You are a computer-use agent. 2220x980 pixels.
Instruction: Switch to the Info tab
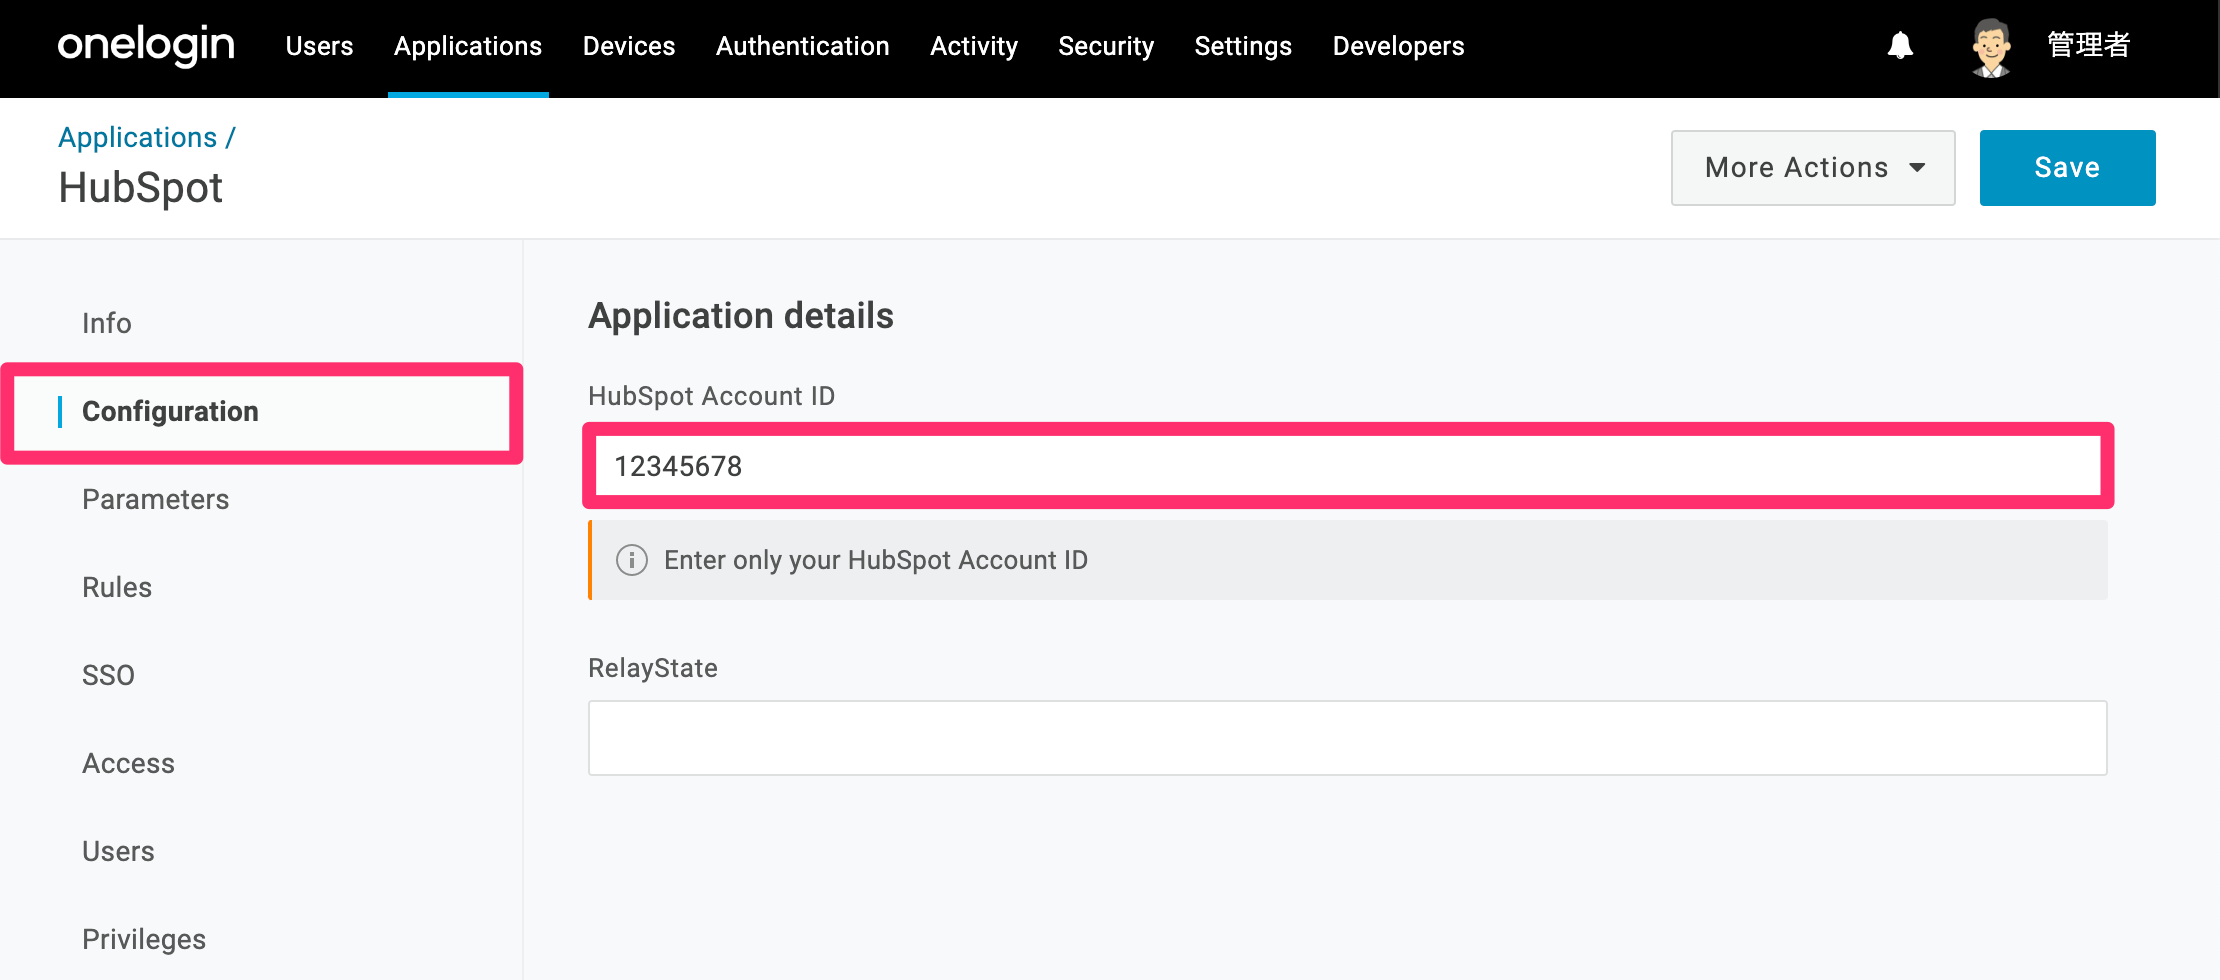pyautogui.click(x=107, y=323)
